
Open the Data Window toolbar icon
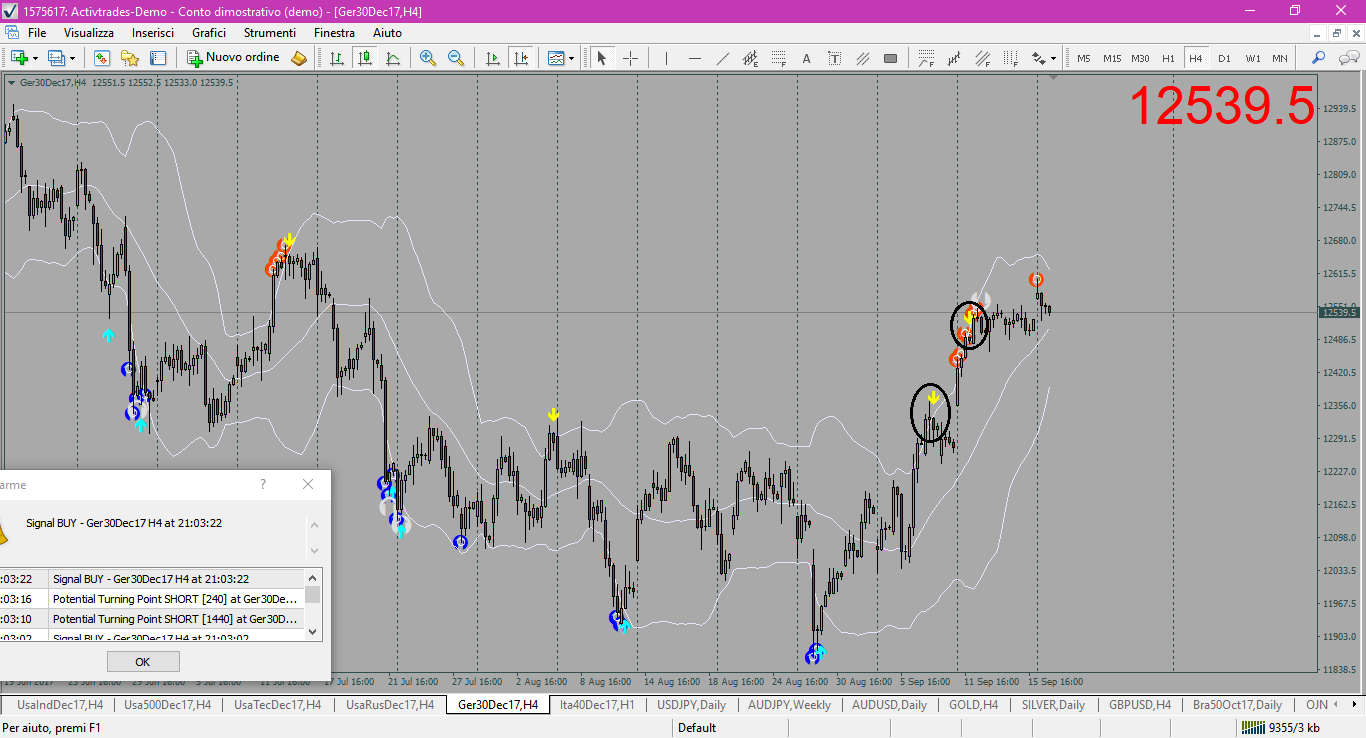(157, 58)
